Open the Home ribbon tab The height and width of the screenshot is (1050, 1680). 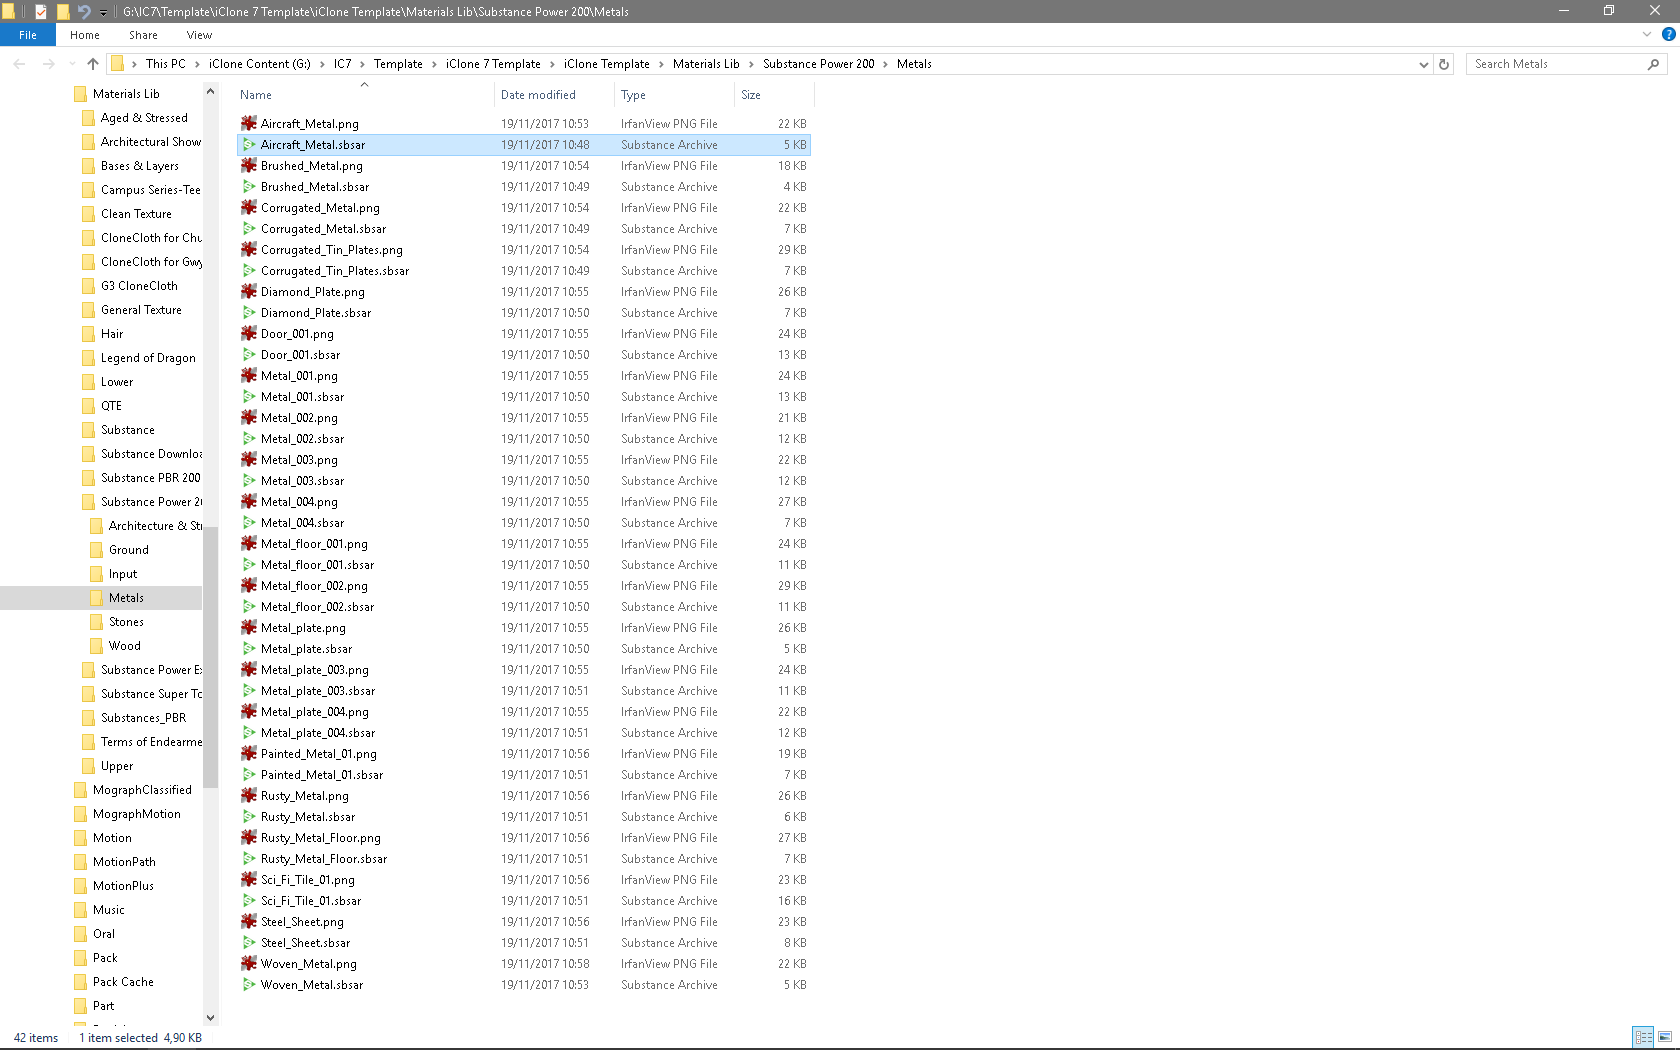click(x=85, y=35)
